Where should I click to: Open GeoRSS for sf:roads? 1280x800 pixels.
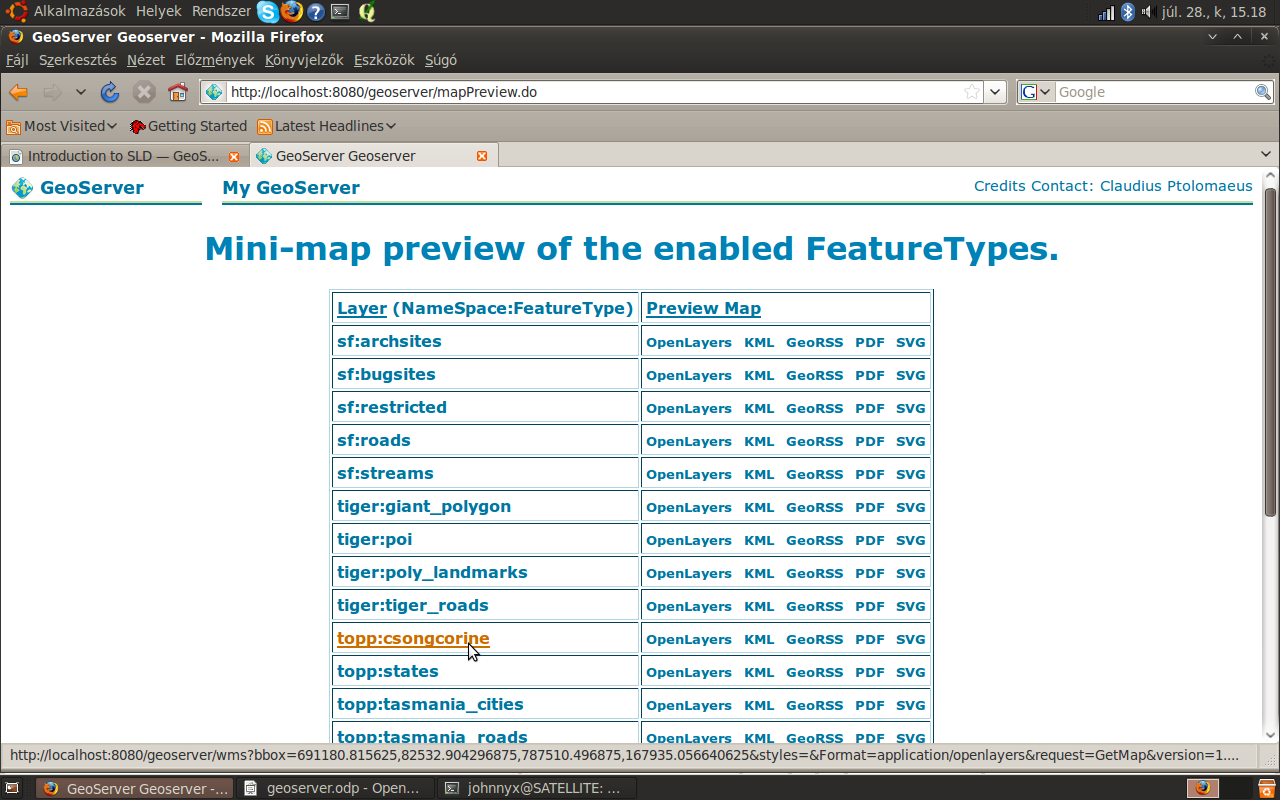(x=815, y=441)
